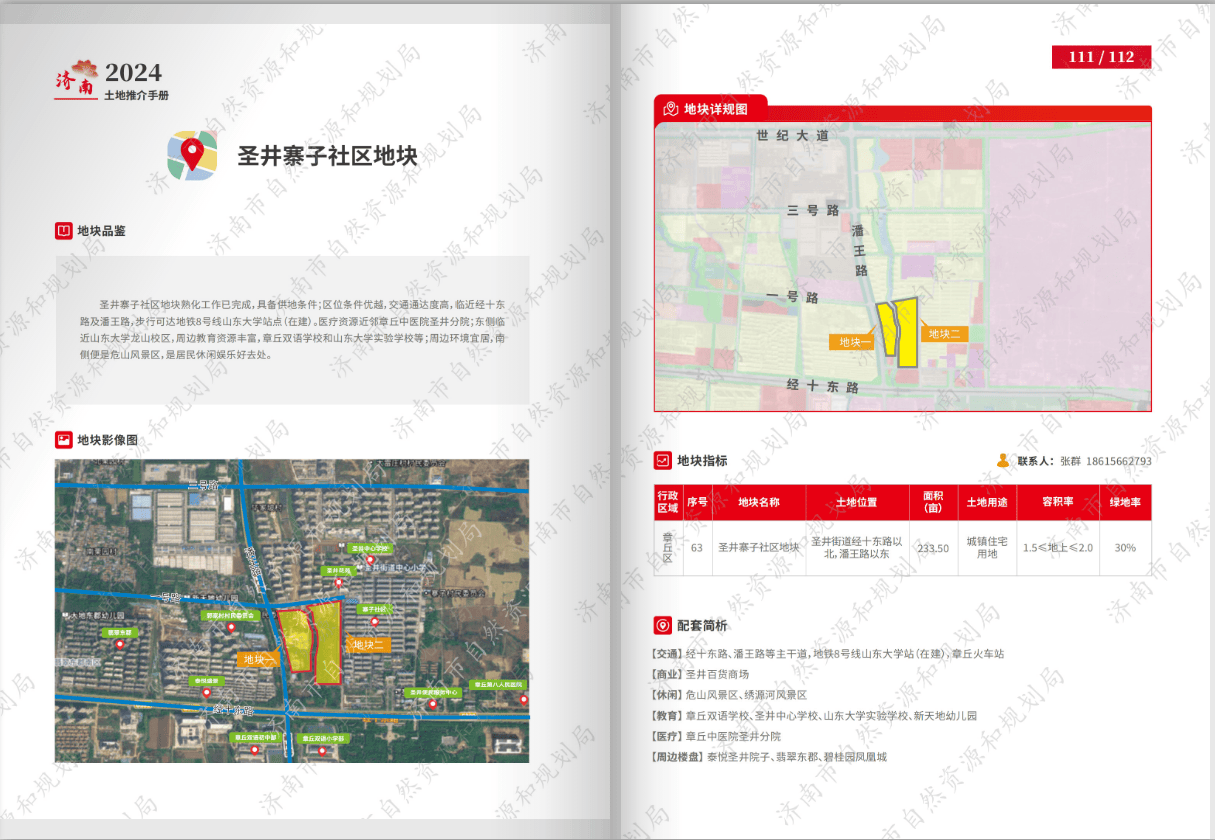Click the 面积(亩) table header
Screen dimensions: 1215x840
[x=933, y=502]
